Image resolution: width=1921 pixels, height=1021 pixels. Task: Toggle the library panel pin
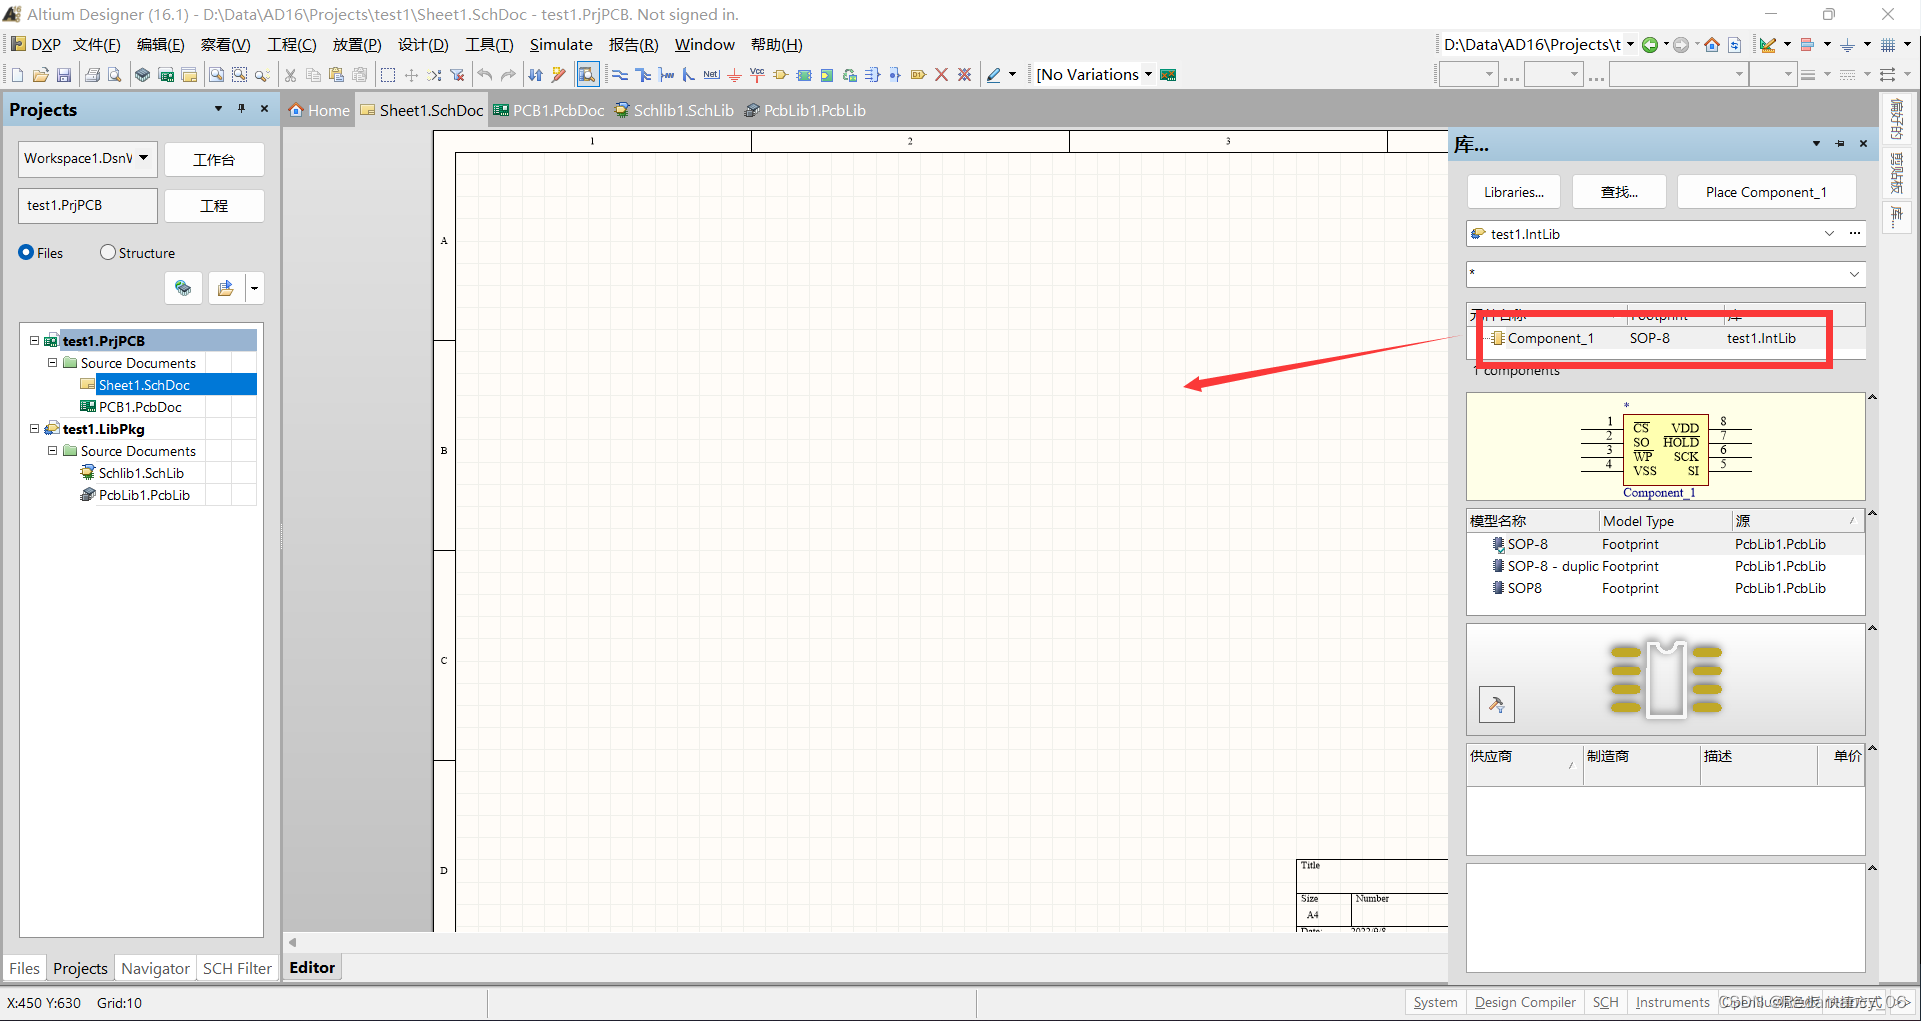click(x=1840, y=144)
